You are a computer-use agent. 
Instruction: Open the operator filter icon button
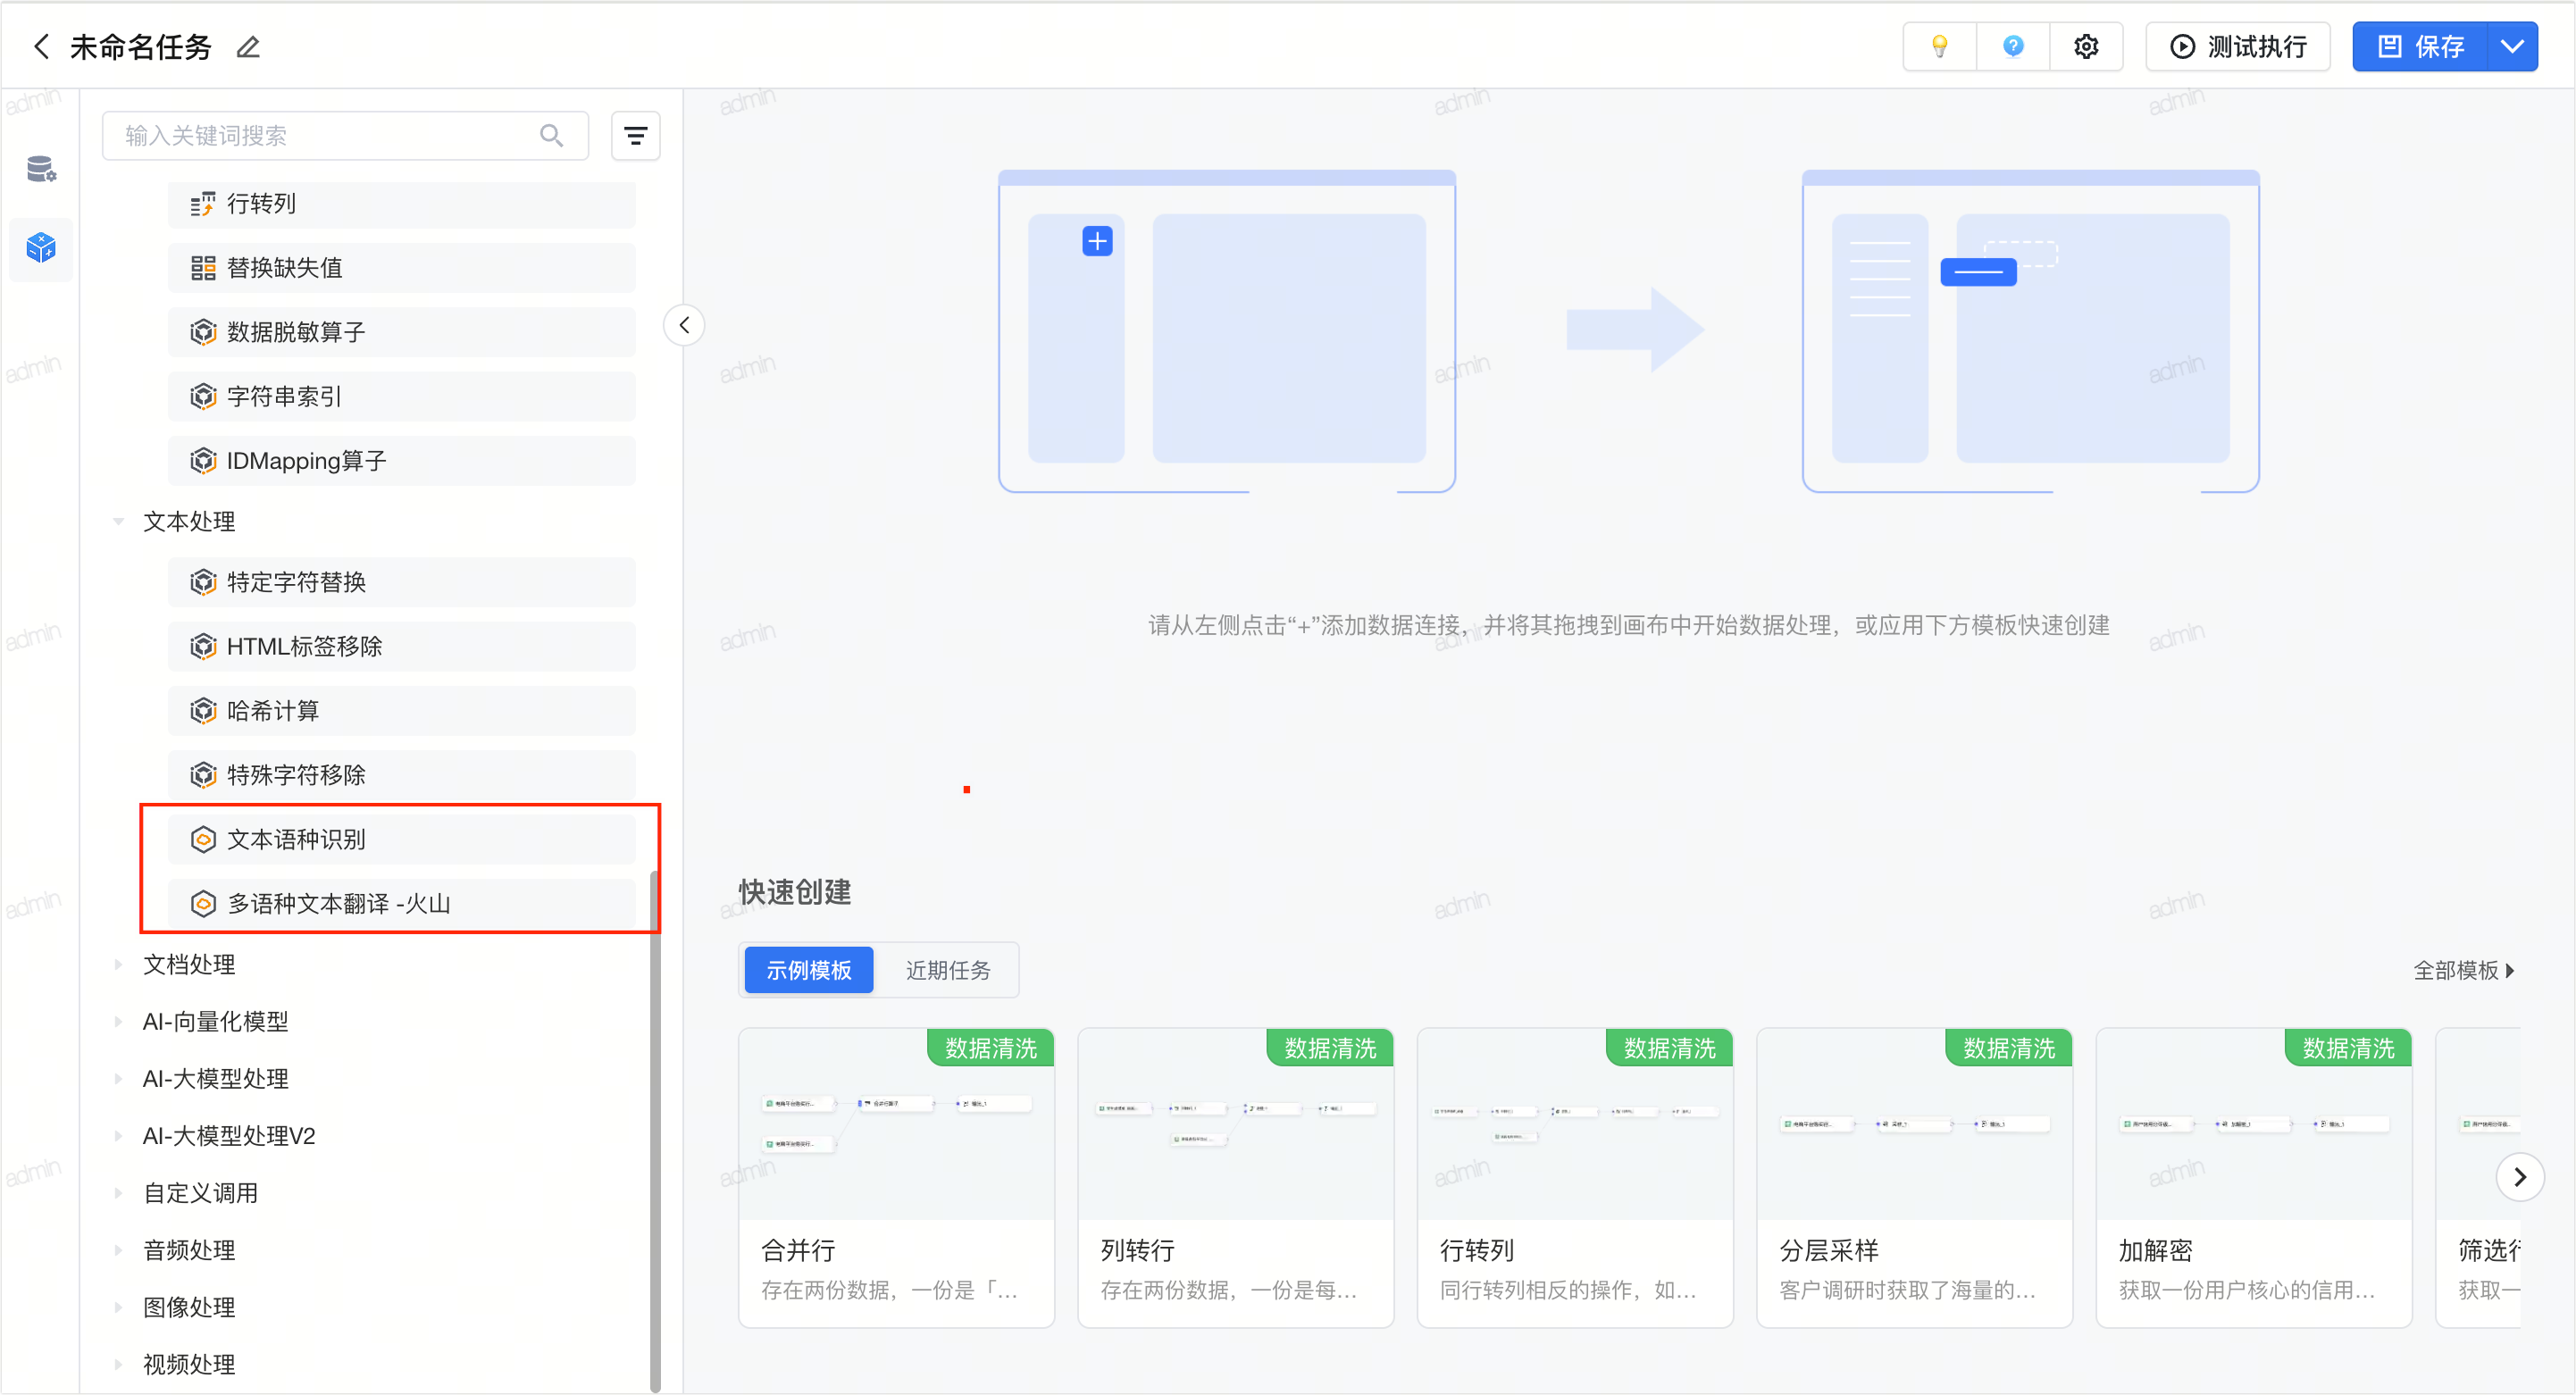[x=636, y=135]
